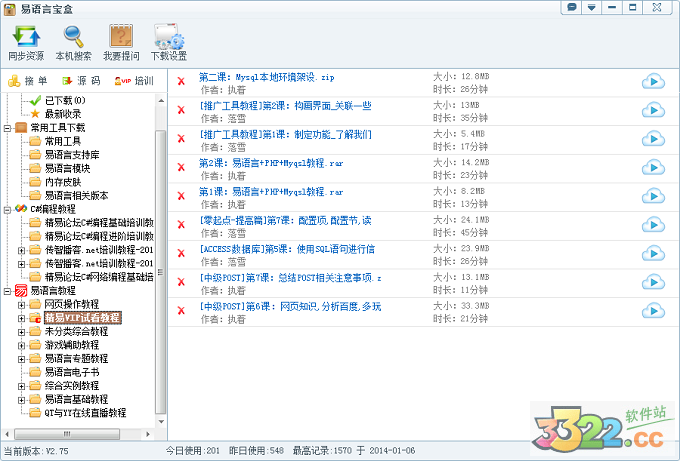This screenshot has width=680, height=461.
Task: Click the tree horizontal scrollbar thumb
Action: [67, 434]
